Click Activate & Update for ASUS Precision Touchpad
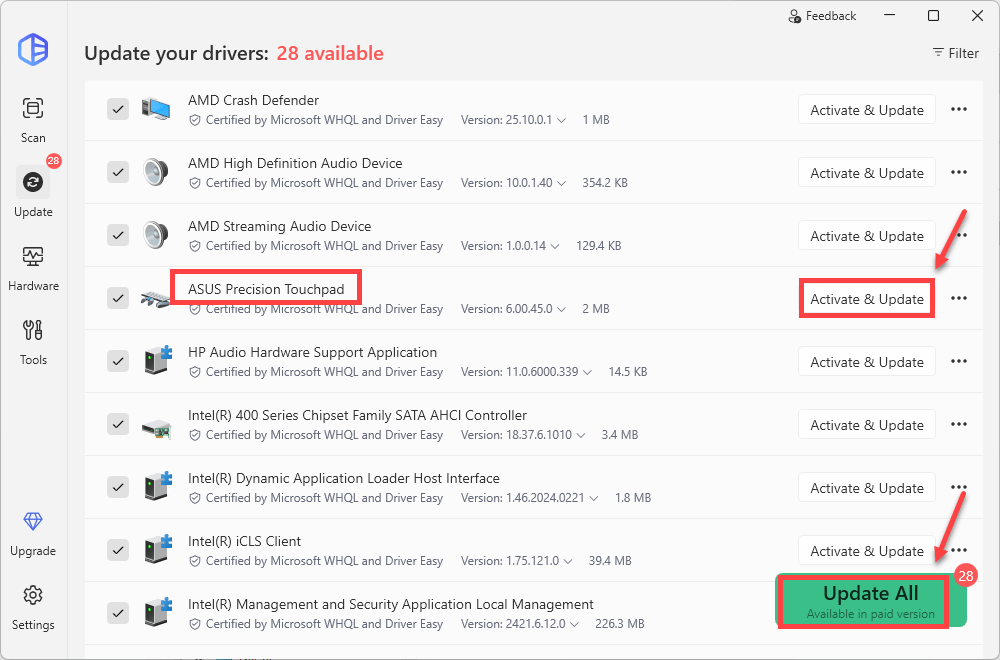Viewport: 1000px width, 660px height. point(866,299)
